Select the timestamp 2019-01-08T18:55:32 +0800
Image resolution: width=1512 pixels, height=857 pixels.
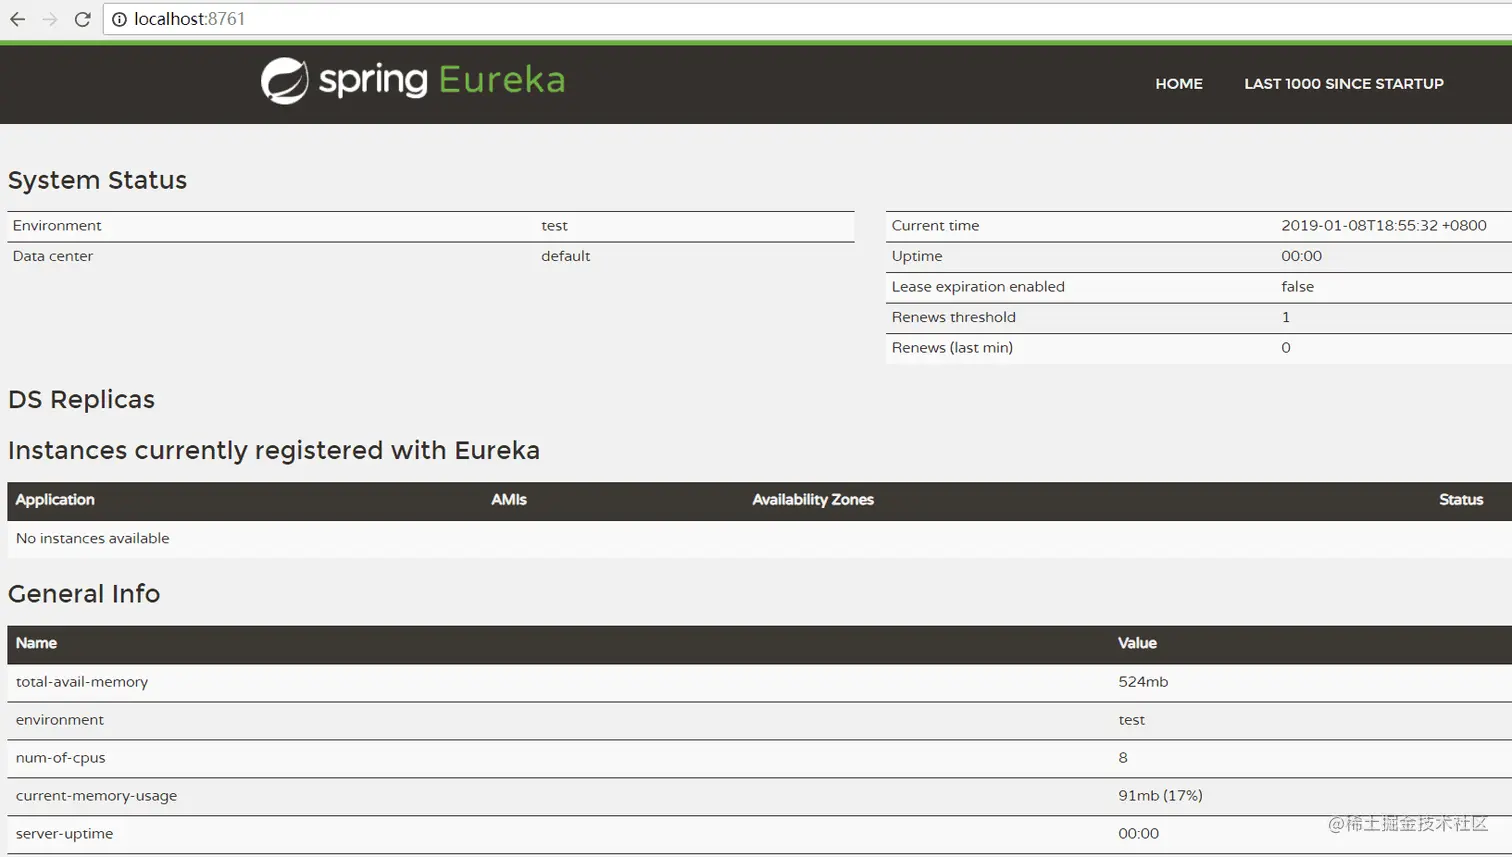click(1383, 226)
